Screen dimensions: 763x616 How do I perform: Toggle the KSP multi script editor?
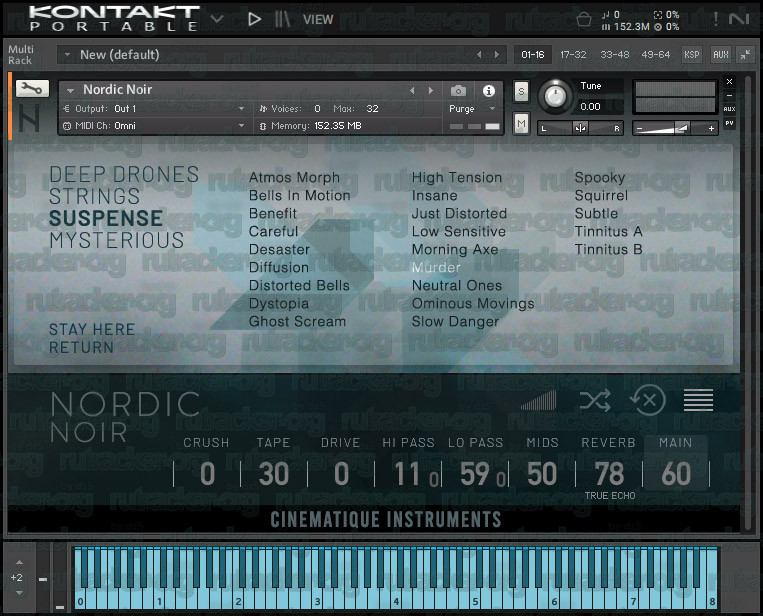pos(691,54)
